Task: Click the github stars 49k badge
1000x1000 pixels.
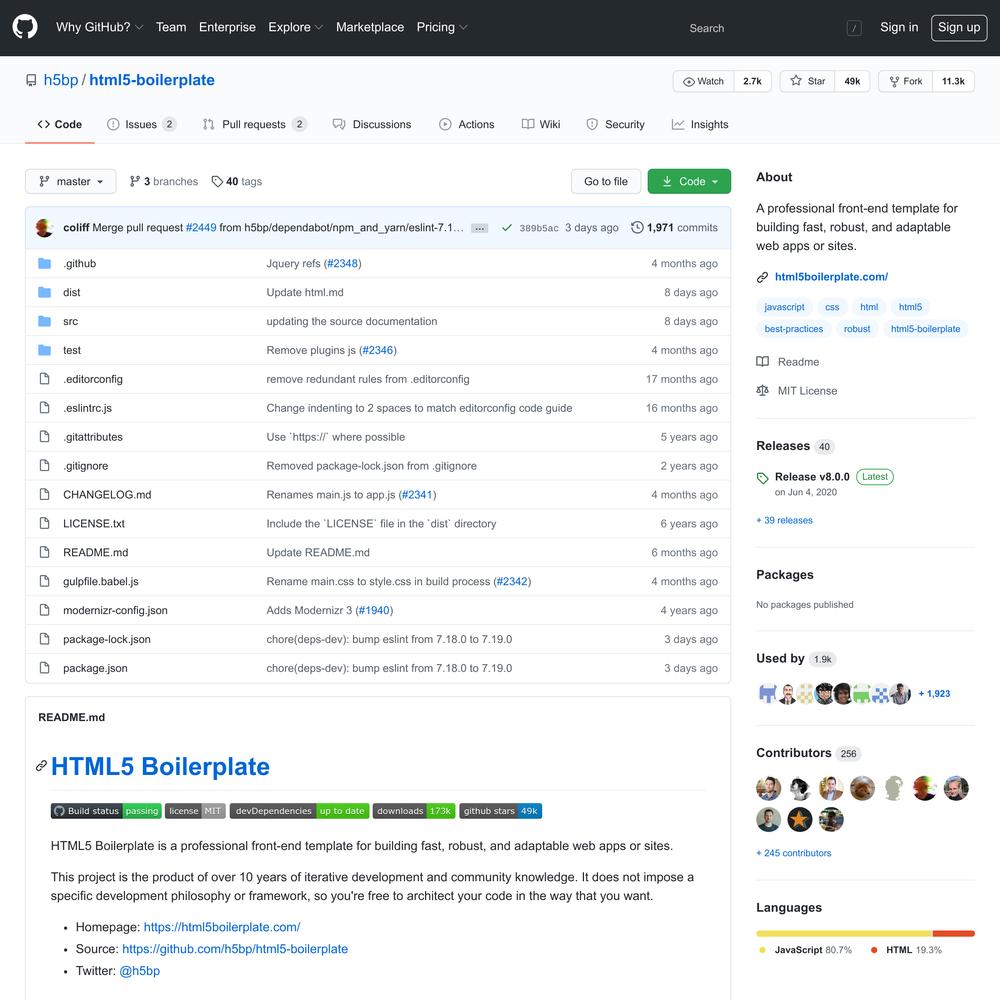Action: coord(501,811)
